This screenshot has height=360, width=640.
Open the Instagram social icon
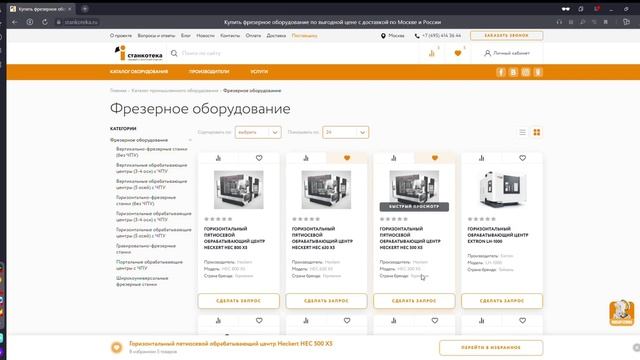[526, 72]
